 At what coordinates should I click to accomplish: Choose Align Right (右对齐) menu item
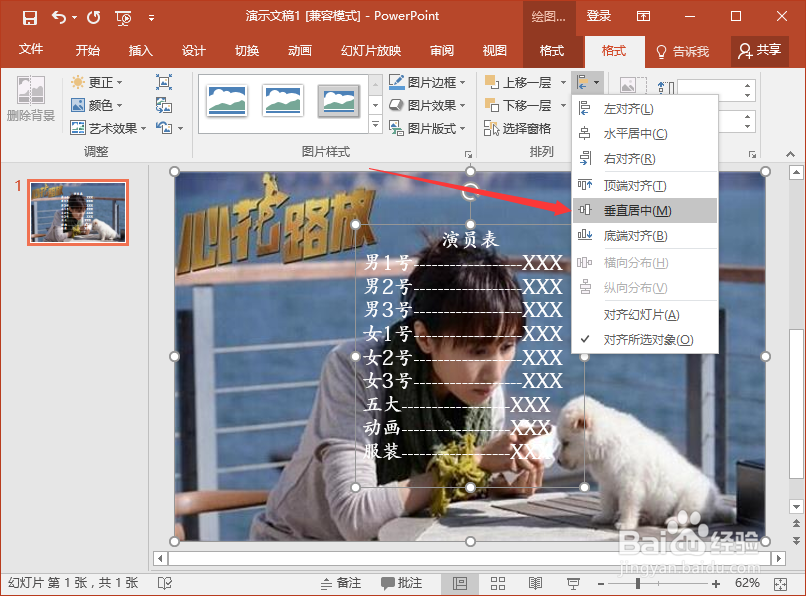645,159
